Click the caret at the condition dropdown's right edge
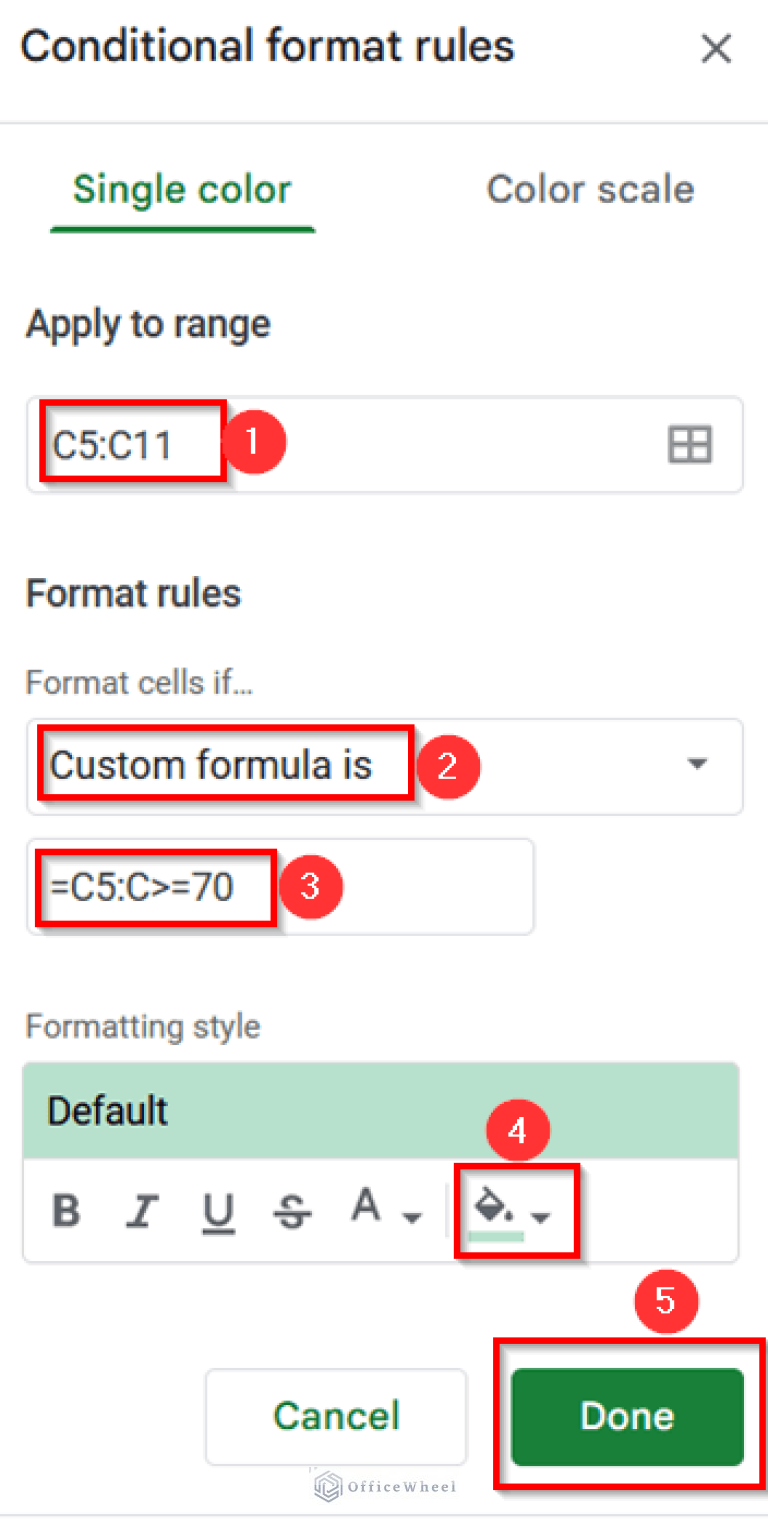Viewport: 768px width, 1525px height. (697, 765)
